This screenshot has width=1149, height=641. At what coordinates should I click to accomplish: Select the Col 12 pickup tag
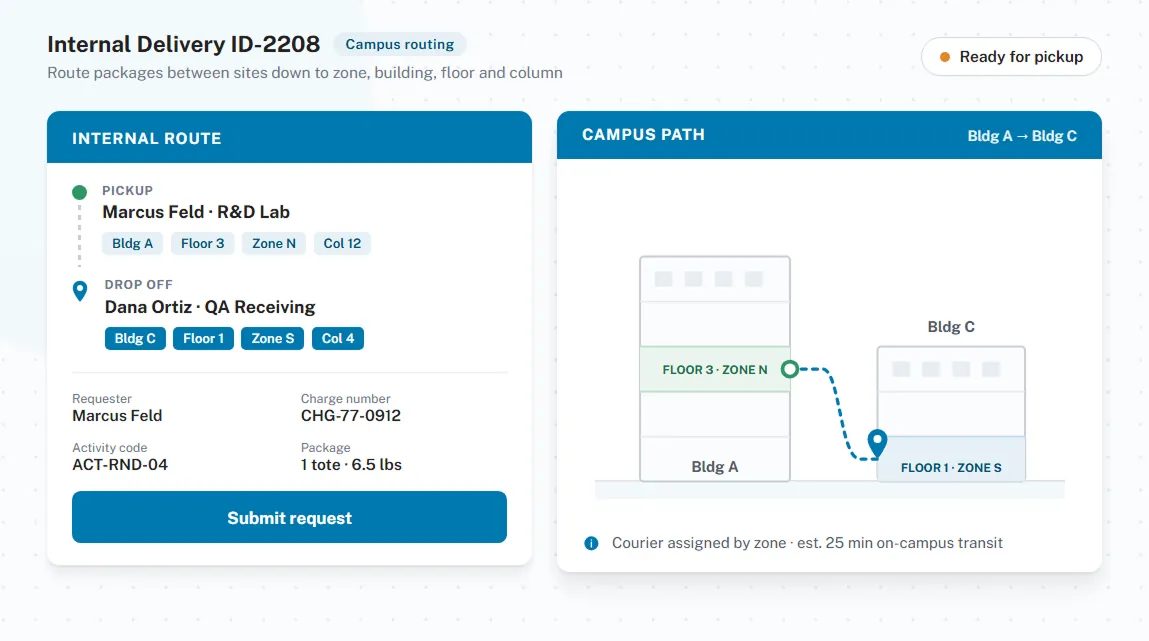(342, 243)
